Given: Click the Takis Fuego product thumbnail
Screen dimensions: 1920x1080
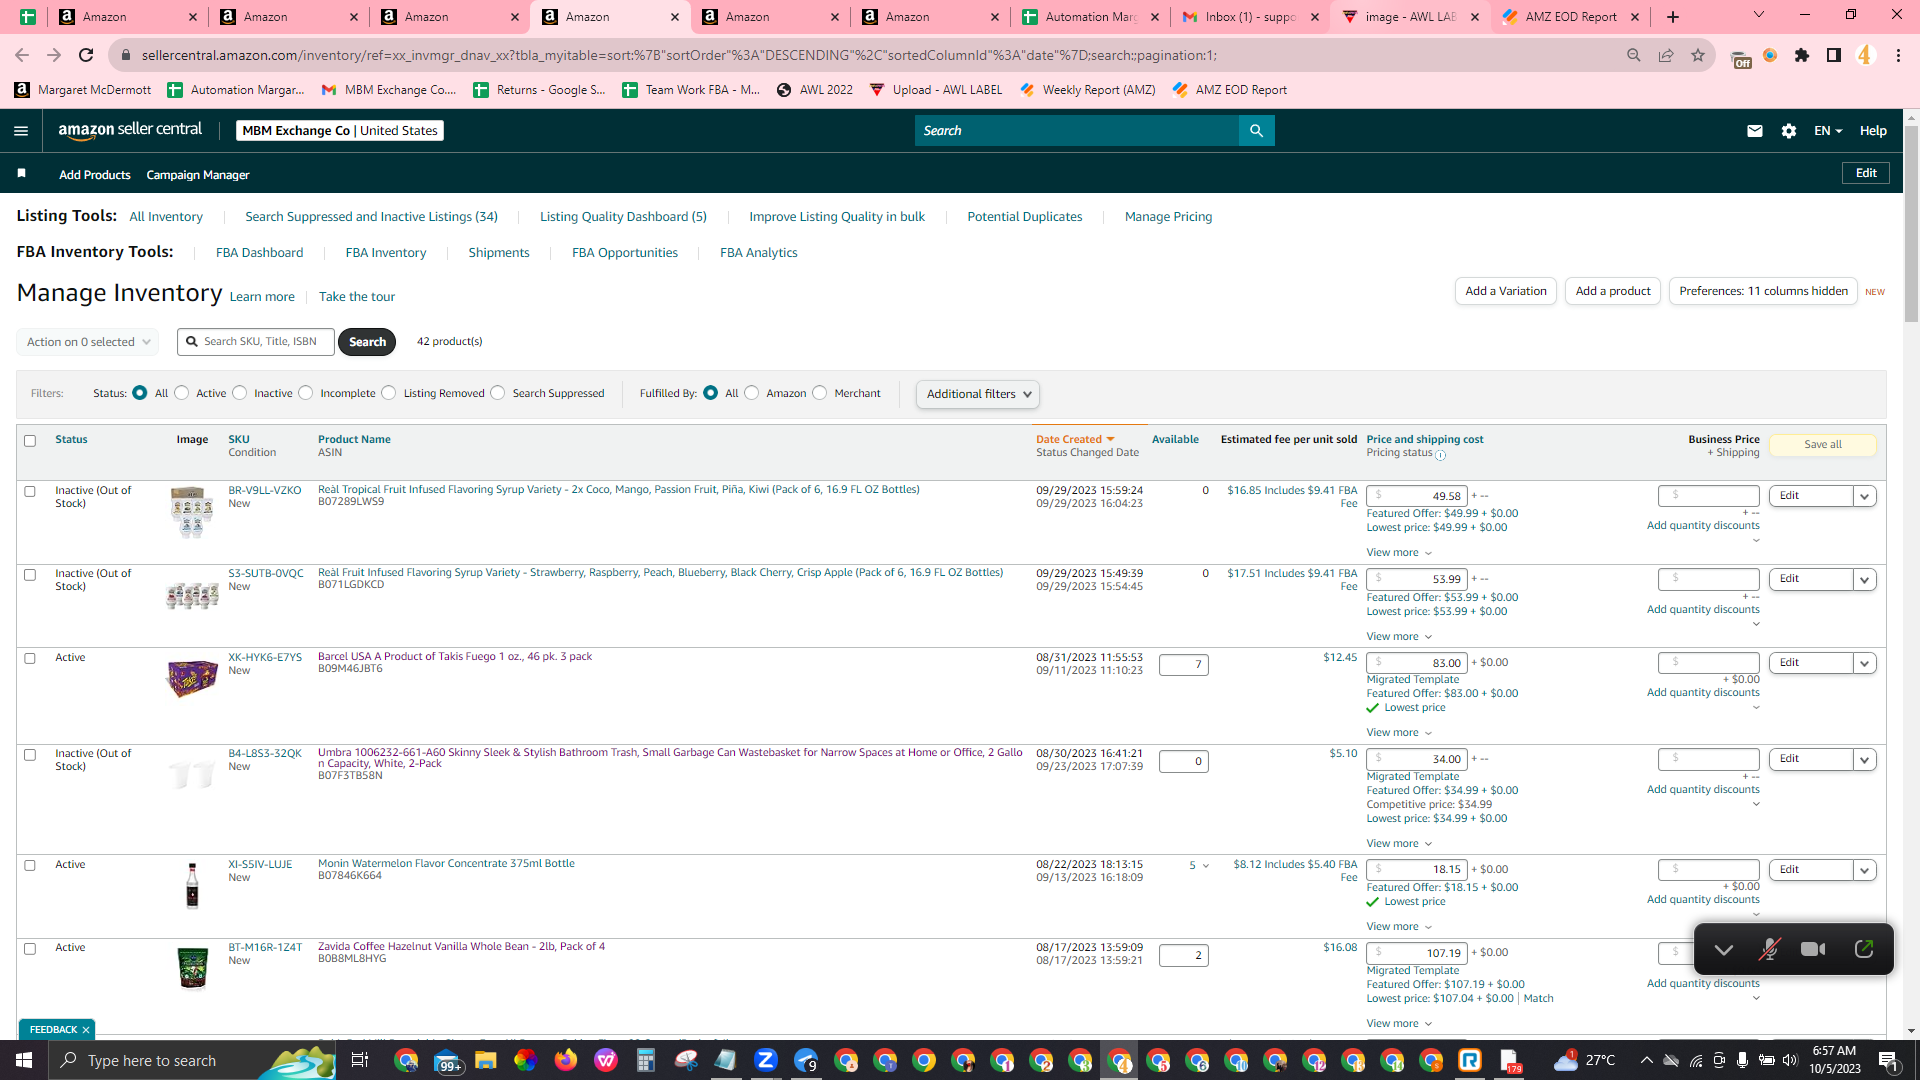Looking at the screenshot, I should (192, 678).
